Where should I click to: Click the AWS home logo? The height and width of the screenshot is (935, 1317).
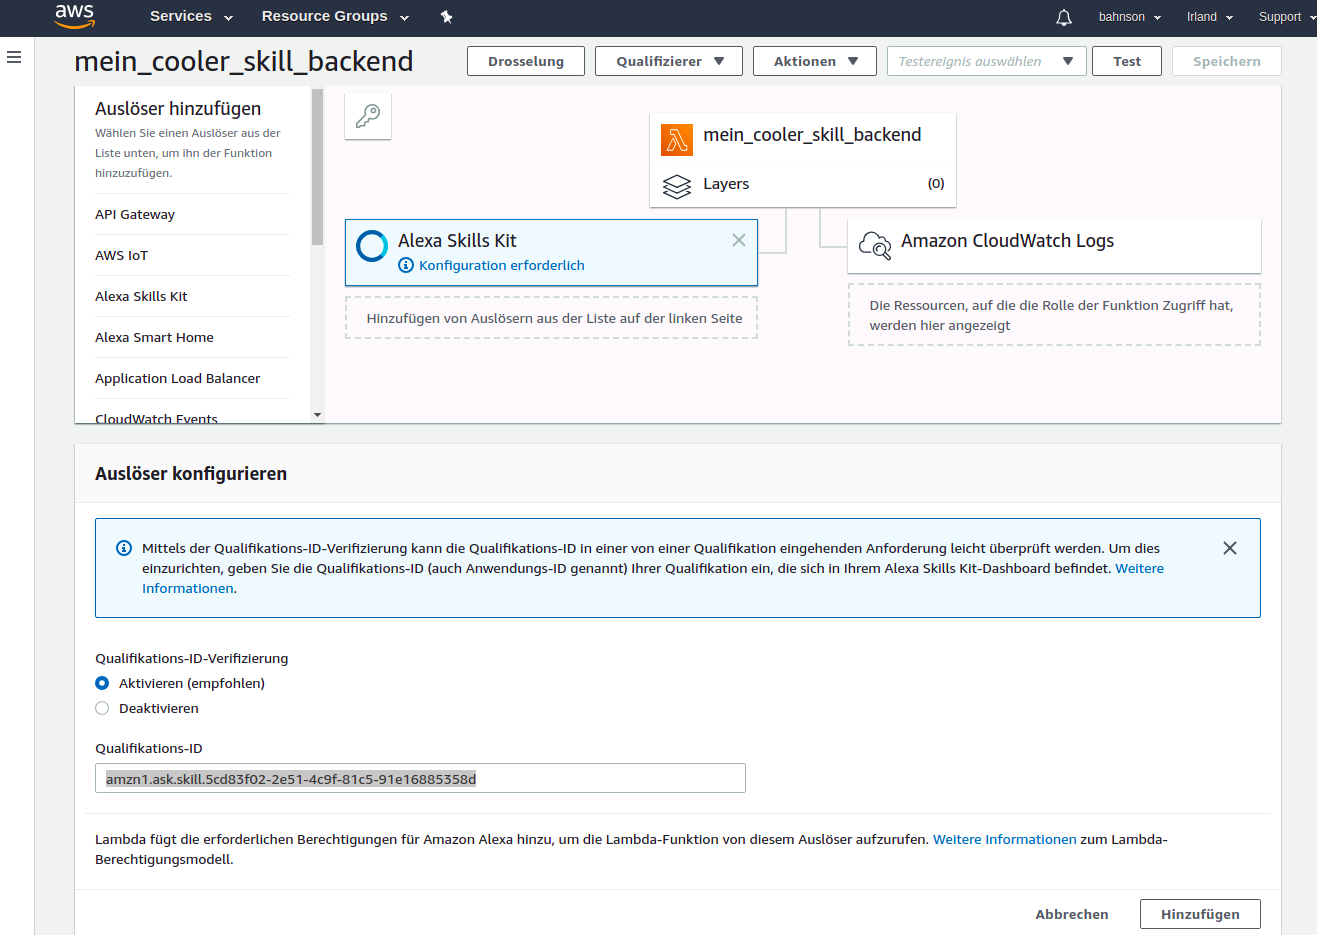pyautogui.click(x=74, y=17)
